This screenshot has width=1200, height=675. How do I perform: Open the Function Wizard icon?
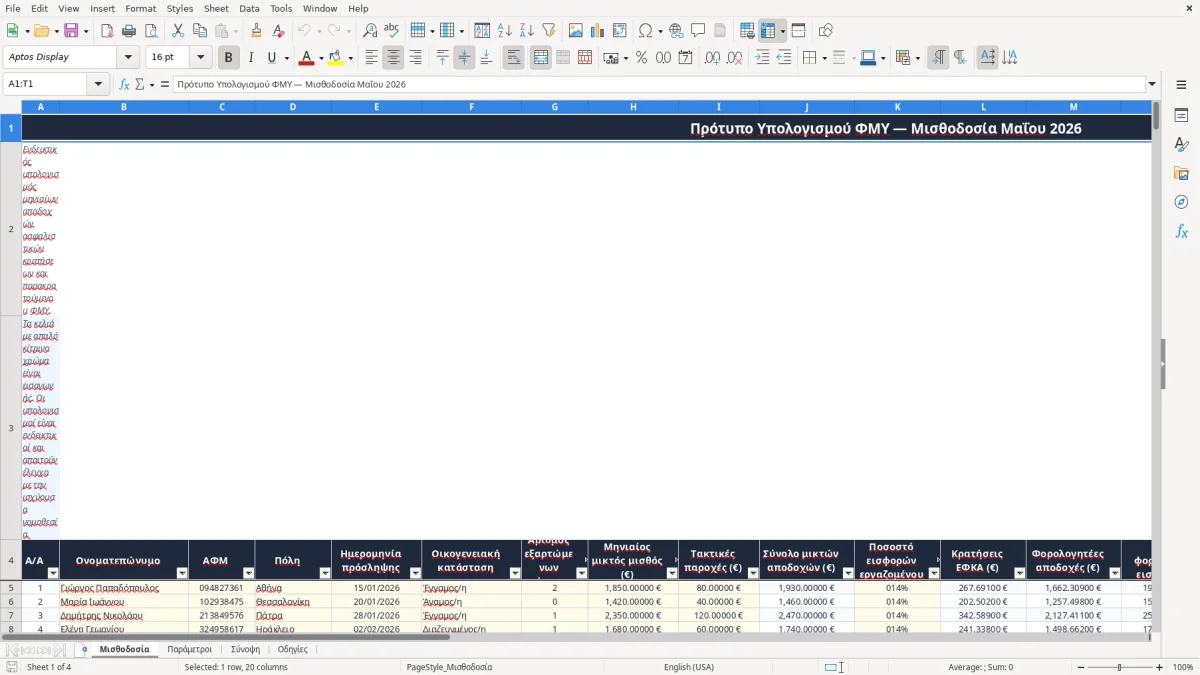coord(124,84)
